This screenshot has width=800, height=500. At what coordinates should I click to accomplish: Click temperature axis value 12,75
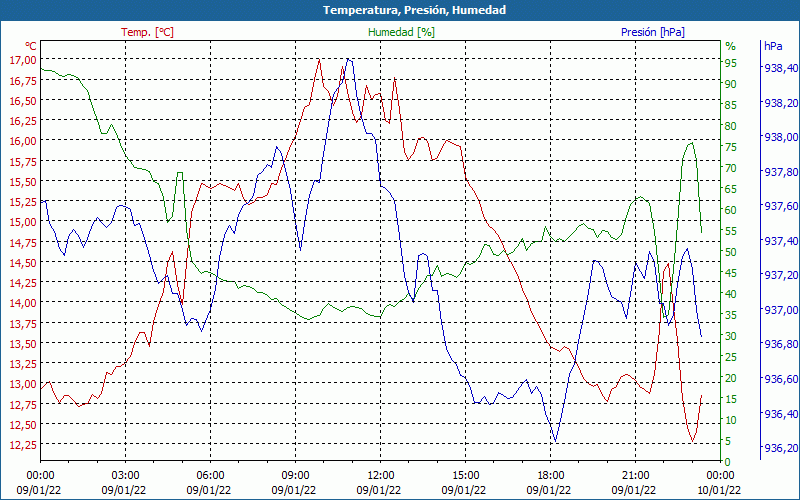click(x=23, y=405)
